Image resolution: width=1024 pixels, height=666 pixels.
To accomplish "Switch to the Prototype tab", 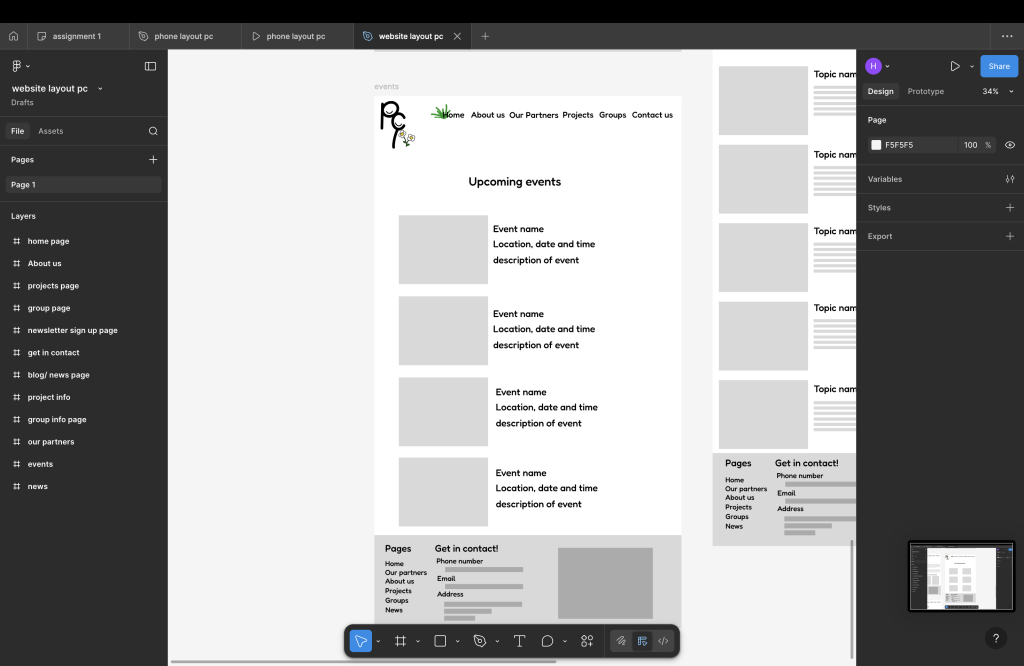I will pos(925,91).
